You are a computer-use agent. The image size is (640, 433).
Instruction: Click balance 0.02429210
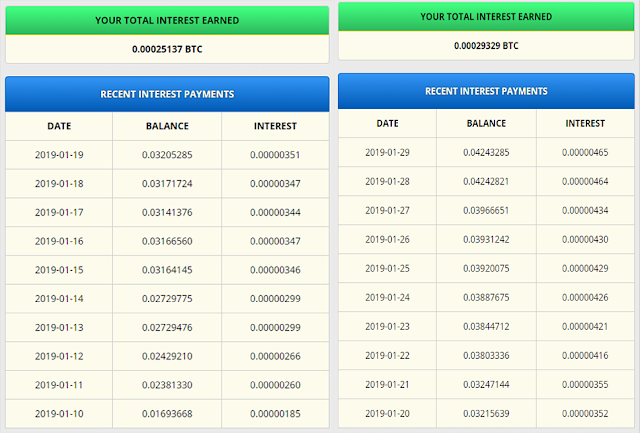[x=167, y=356]
